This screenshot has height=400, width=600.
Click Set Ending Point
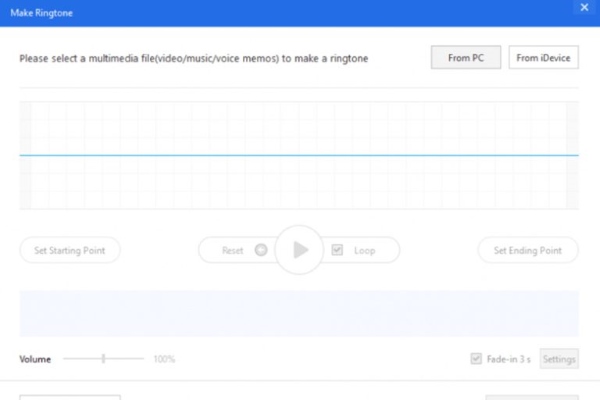528,250
